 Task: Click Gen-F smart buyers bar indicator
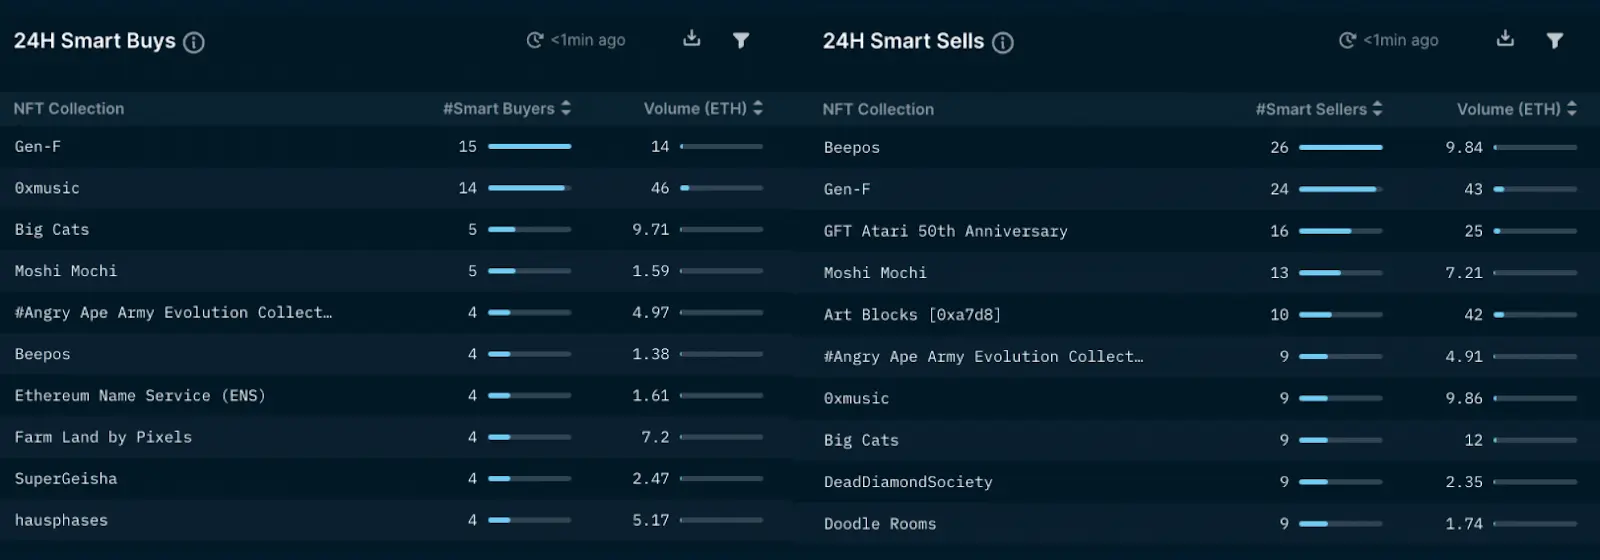530,146
